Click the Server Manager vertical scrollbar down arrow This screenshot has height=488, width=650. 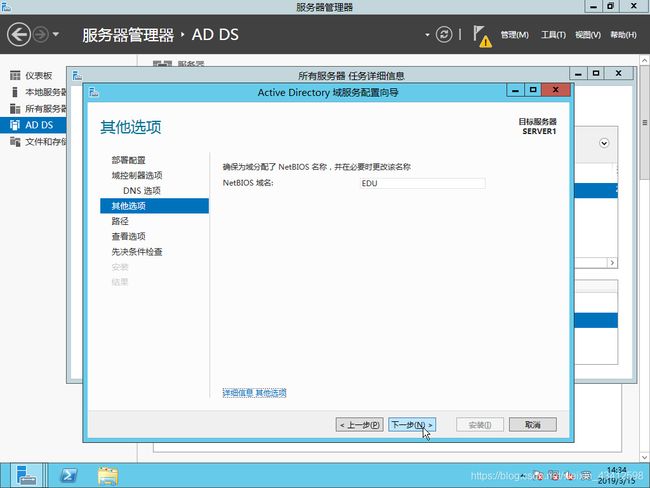[x=645, y=457]
